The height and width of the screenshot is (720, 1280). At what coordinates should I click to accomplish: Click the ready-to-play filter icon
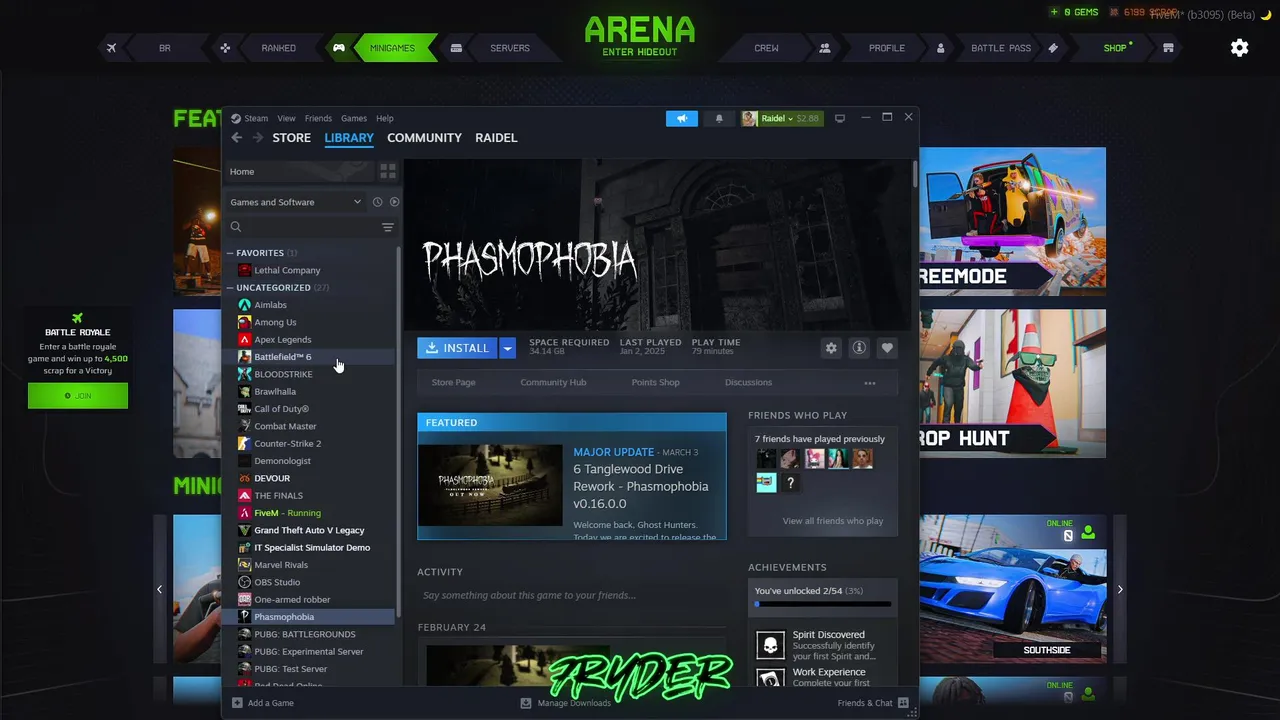pos(394,202)
